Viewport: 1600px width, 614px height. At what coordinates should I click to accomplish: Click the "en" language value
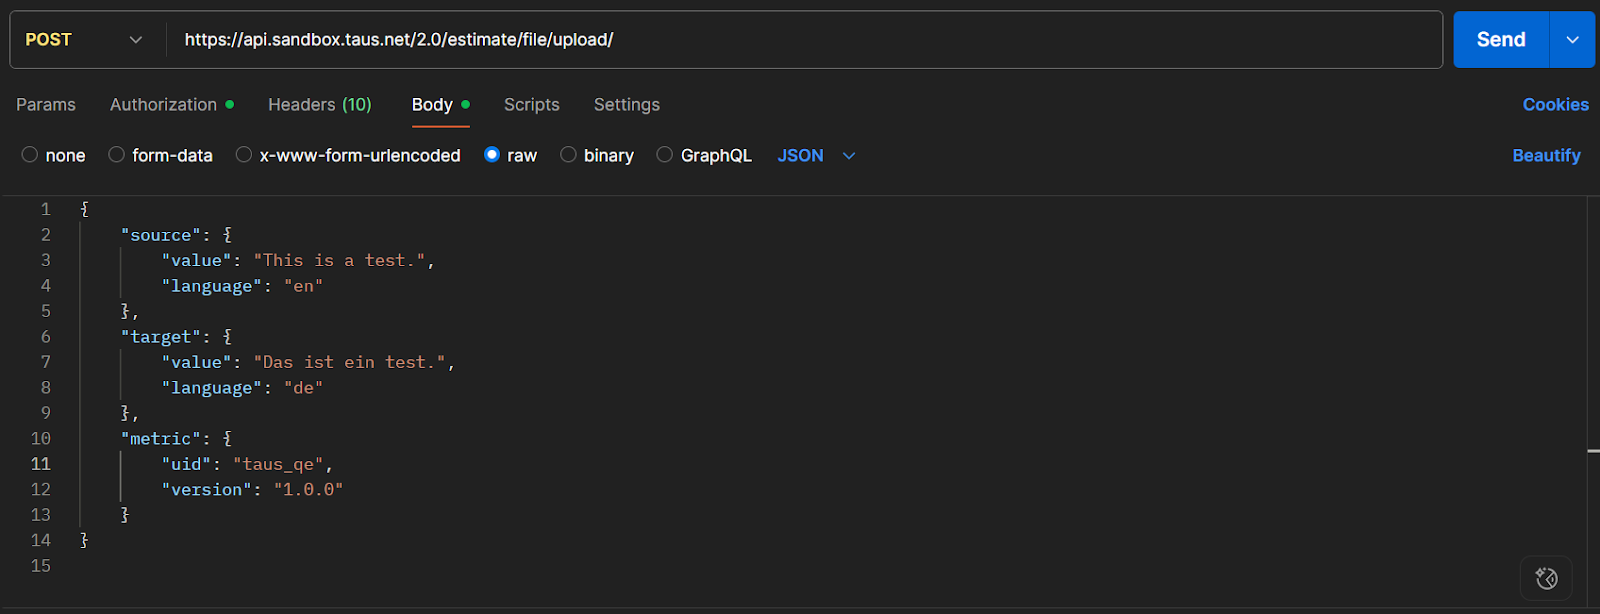303,286
